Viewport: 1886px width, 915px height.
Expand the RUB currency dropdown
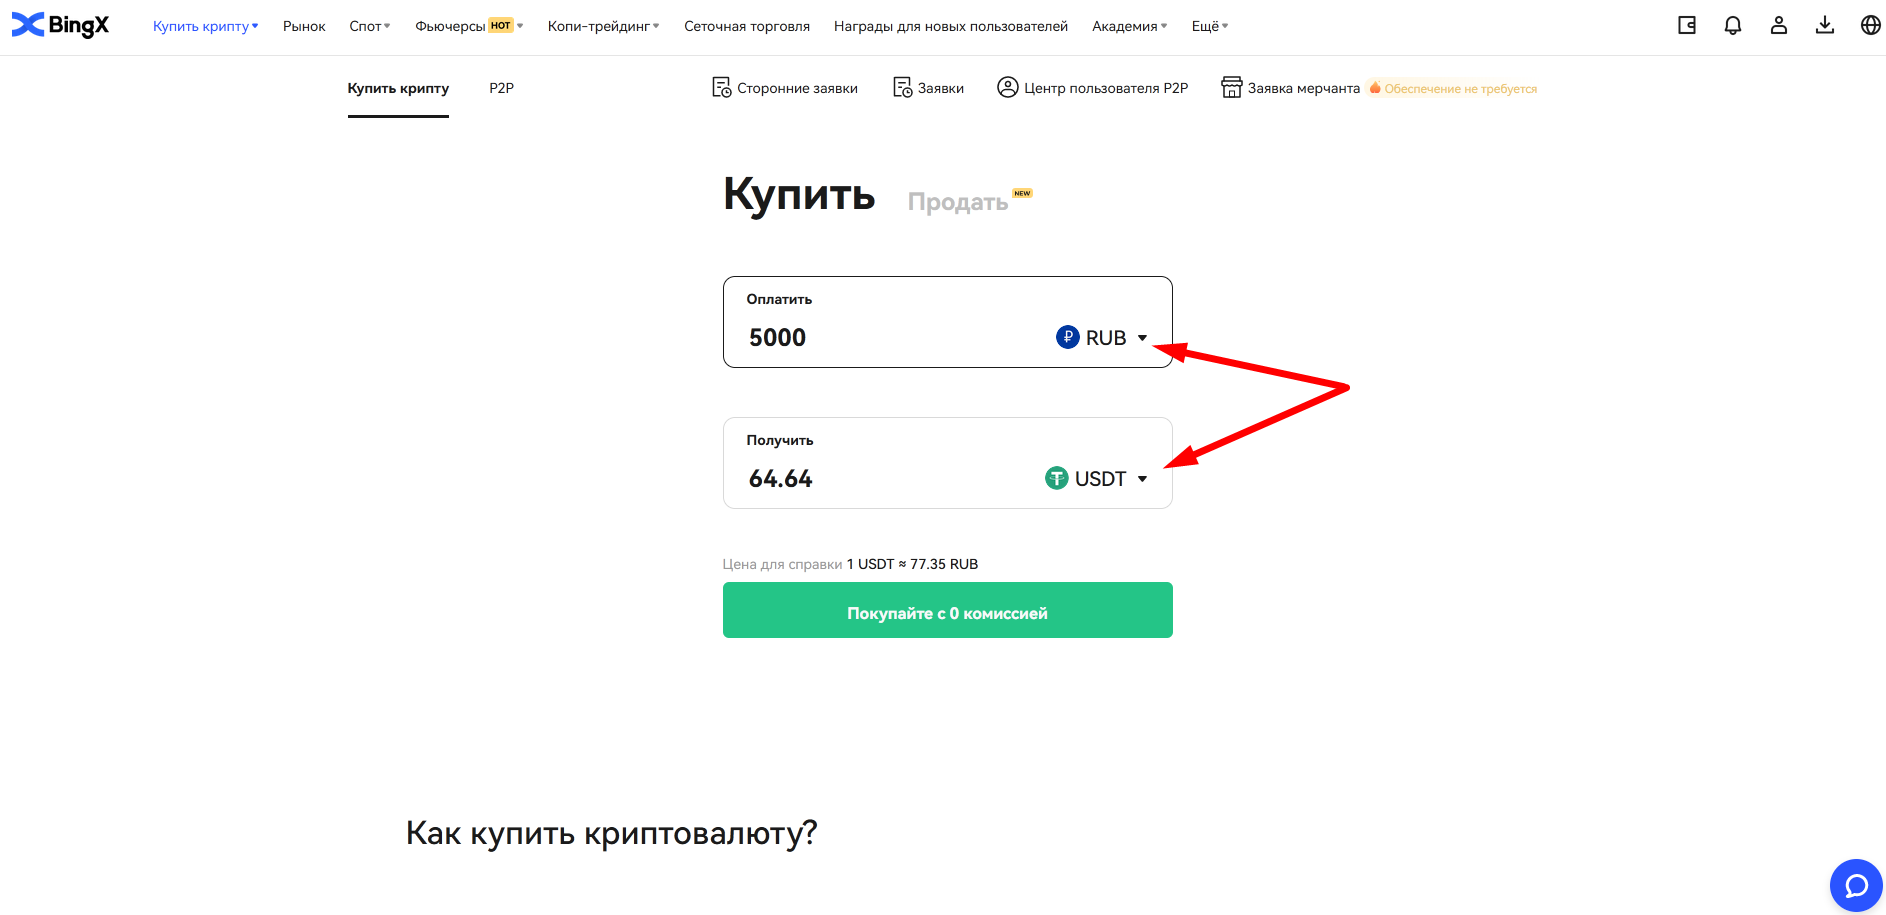tap(1102, 338)
